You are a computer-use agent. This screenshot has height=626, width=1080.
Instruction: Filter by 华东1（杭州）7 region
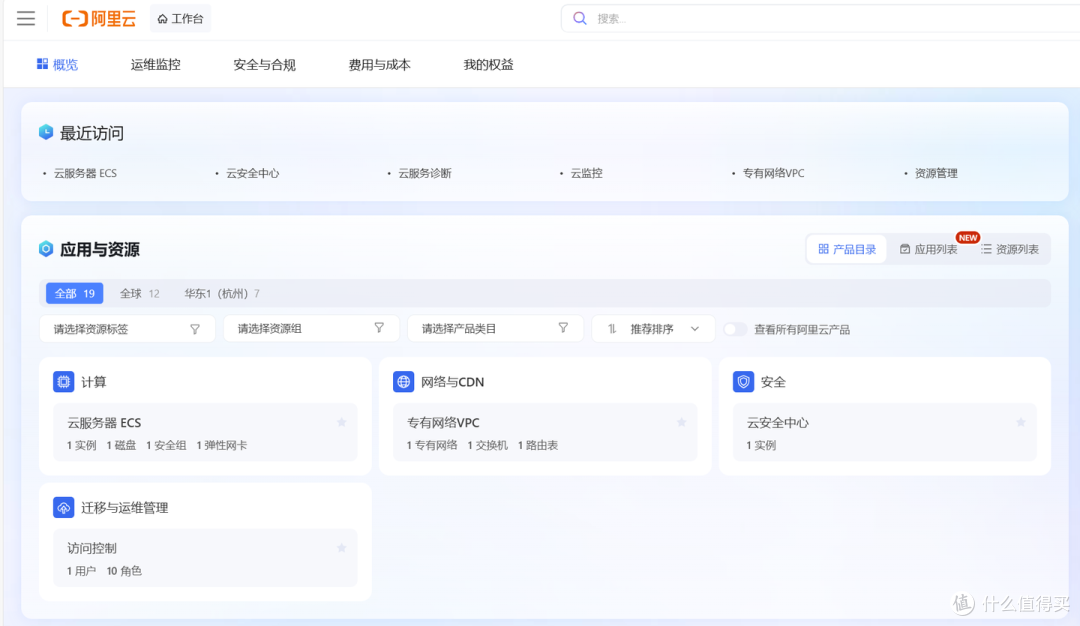point(222,293)
